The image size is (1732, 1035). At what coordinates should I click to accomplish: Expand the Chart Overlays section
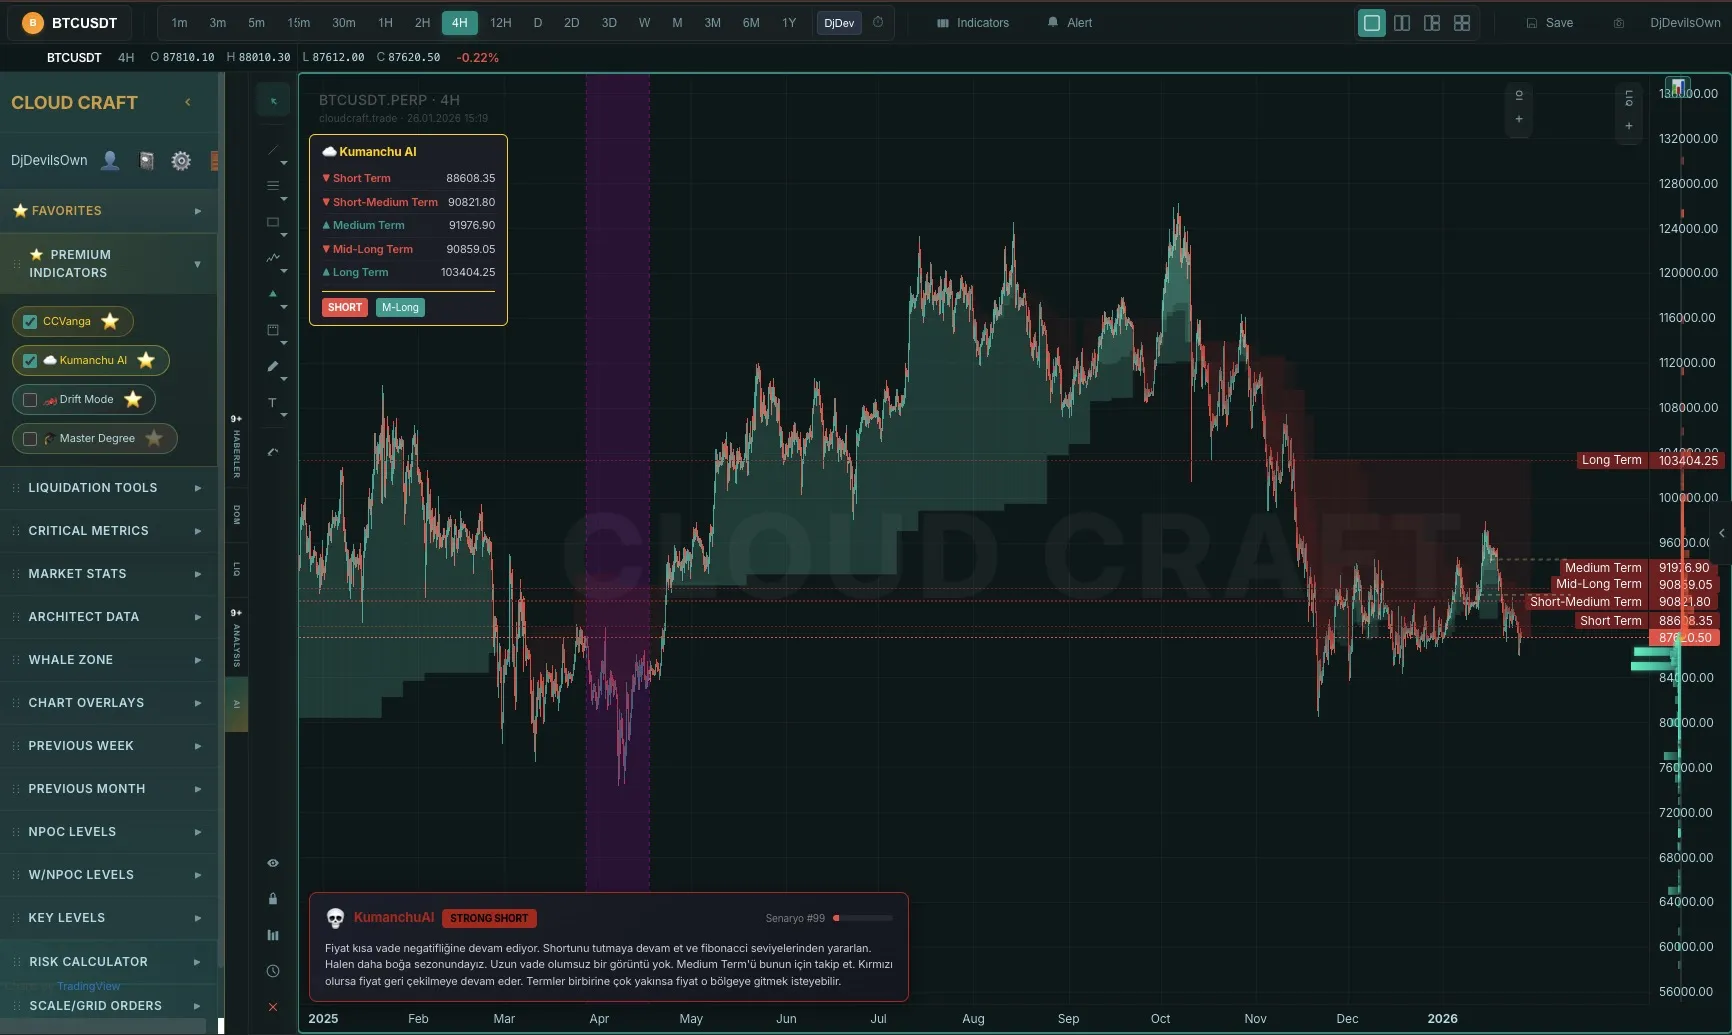click(109, 703)
